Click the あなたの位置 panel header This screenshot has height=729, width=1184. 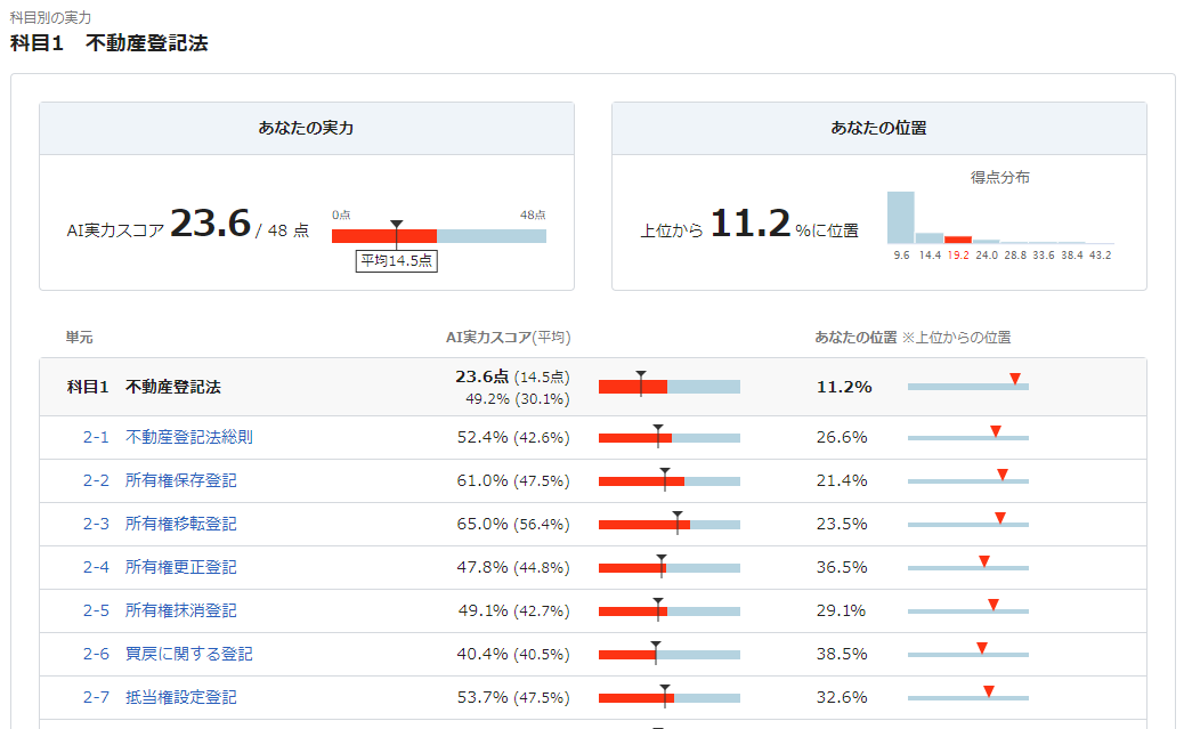tap(879, 128)
